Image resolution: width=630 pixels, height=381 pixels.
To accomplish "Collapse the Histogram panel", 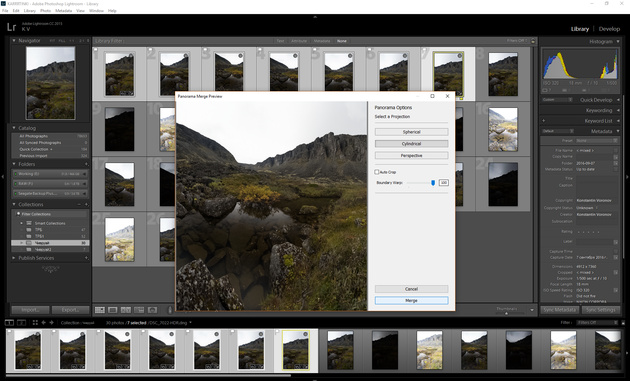I will tap(618, 41).
